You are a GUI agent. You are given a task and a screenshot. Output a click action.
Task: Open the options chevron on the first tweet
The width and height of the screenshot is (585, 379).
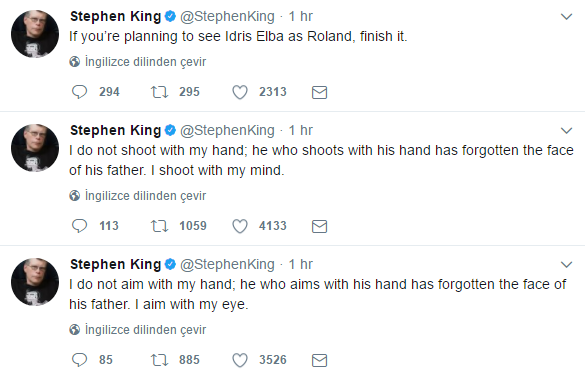click(566, 17)
